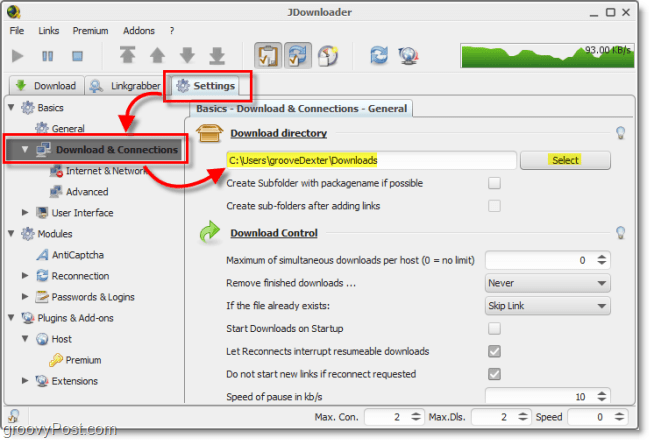This screenshot has width=649, height=440.
Task: Enable Create Subfolder with packagename checkbox
Action: tap(494, 183)
